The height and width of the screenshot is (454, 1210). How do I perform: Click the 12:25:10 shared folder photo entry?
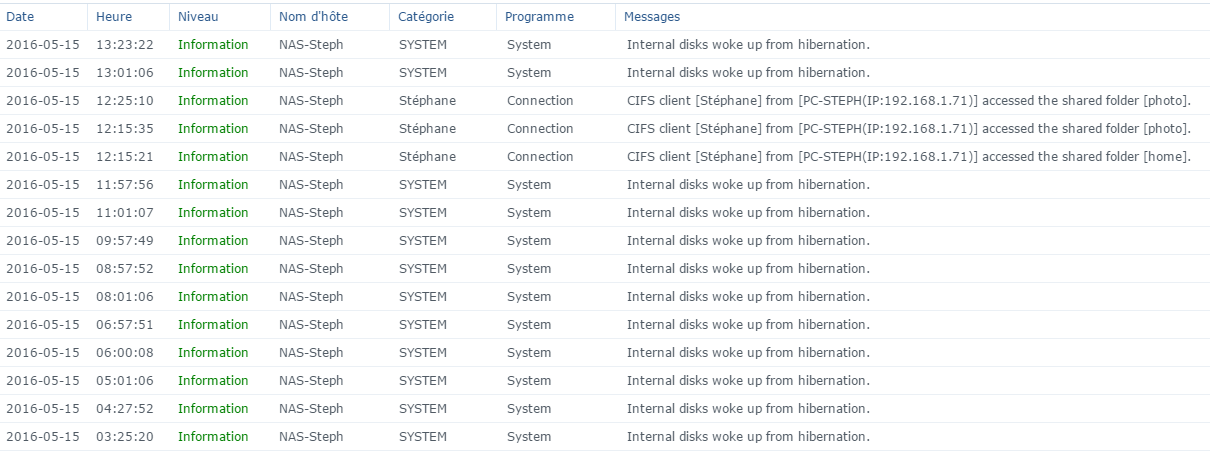(908, 101)
